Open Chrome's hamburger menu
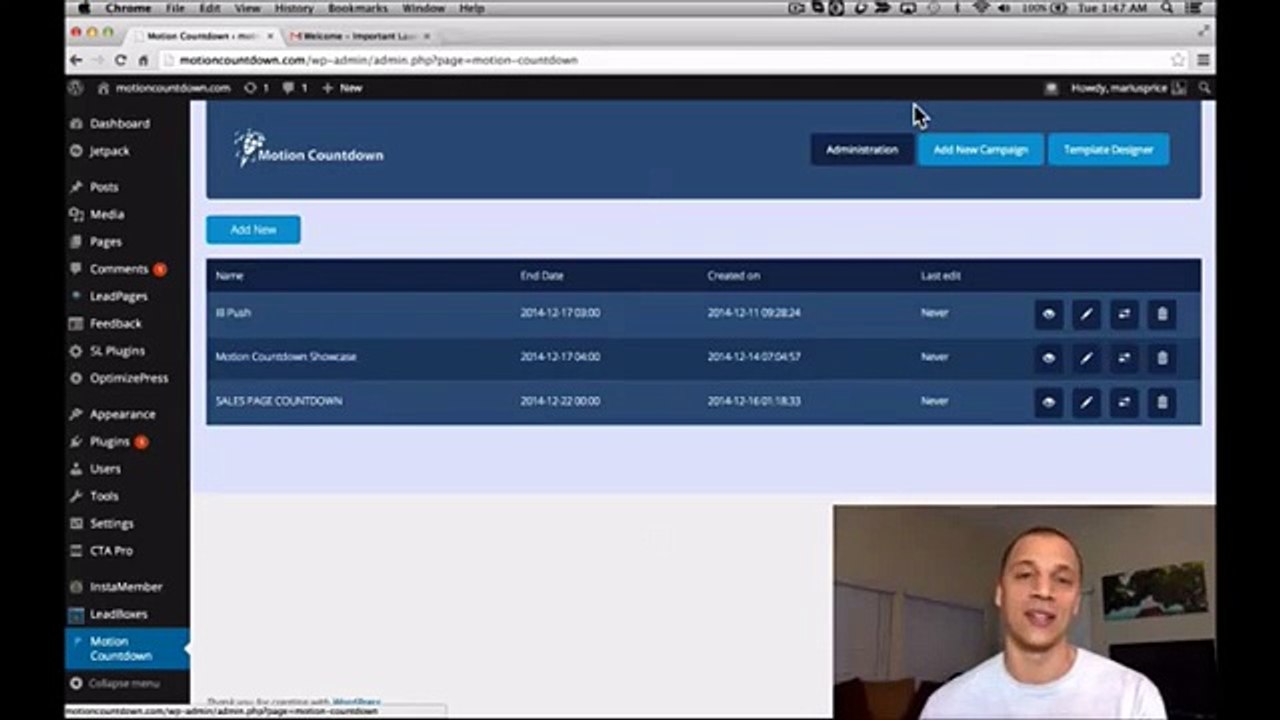The height and width of the screenshot is (720, 1280). [x=1203, y=60]
